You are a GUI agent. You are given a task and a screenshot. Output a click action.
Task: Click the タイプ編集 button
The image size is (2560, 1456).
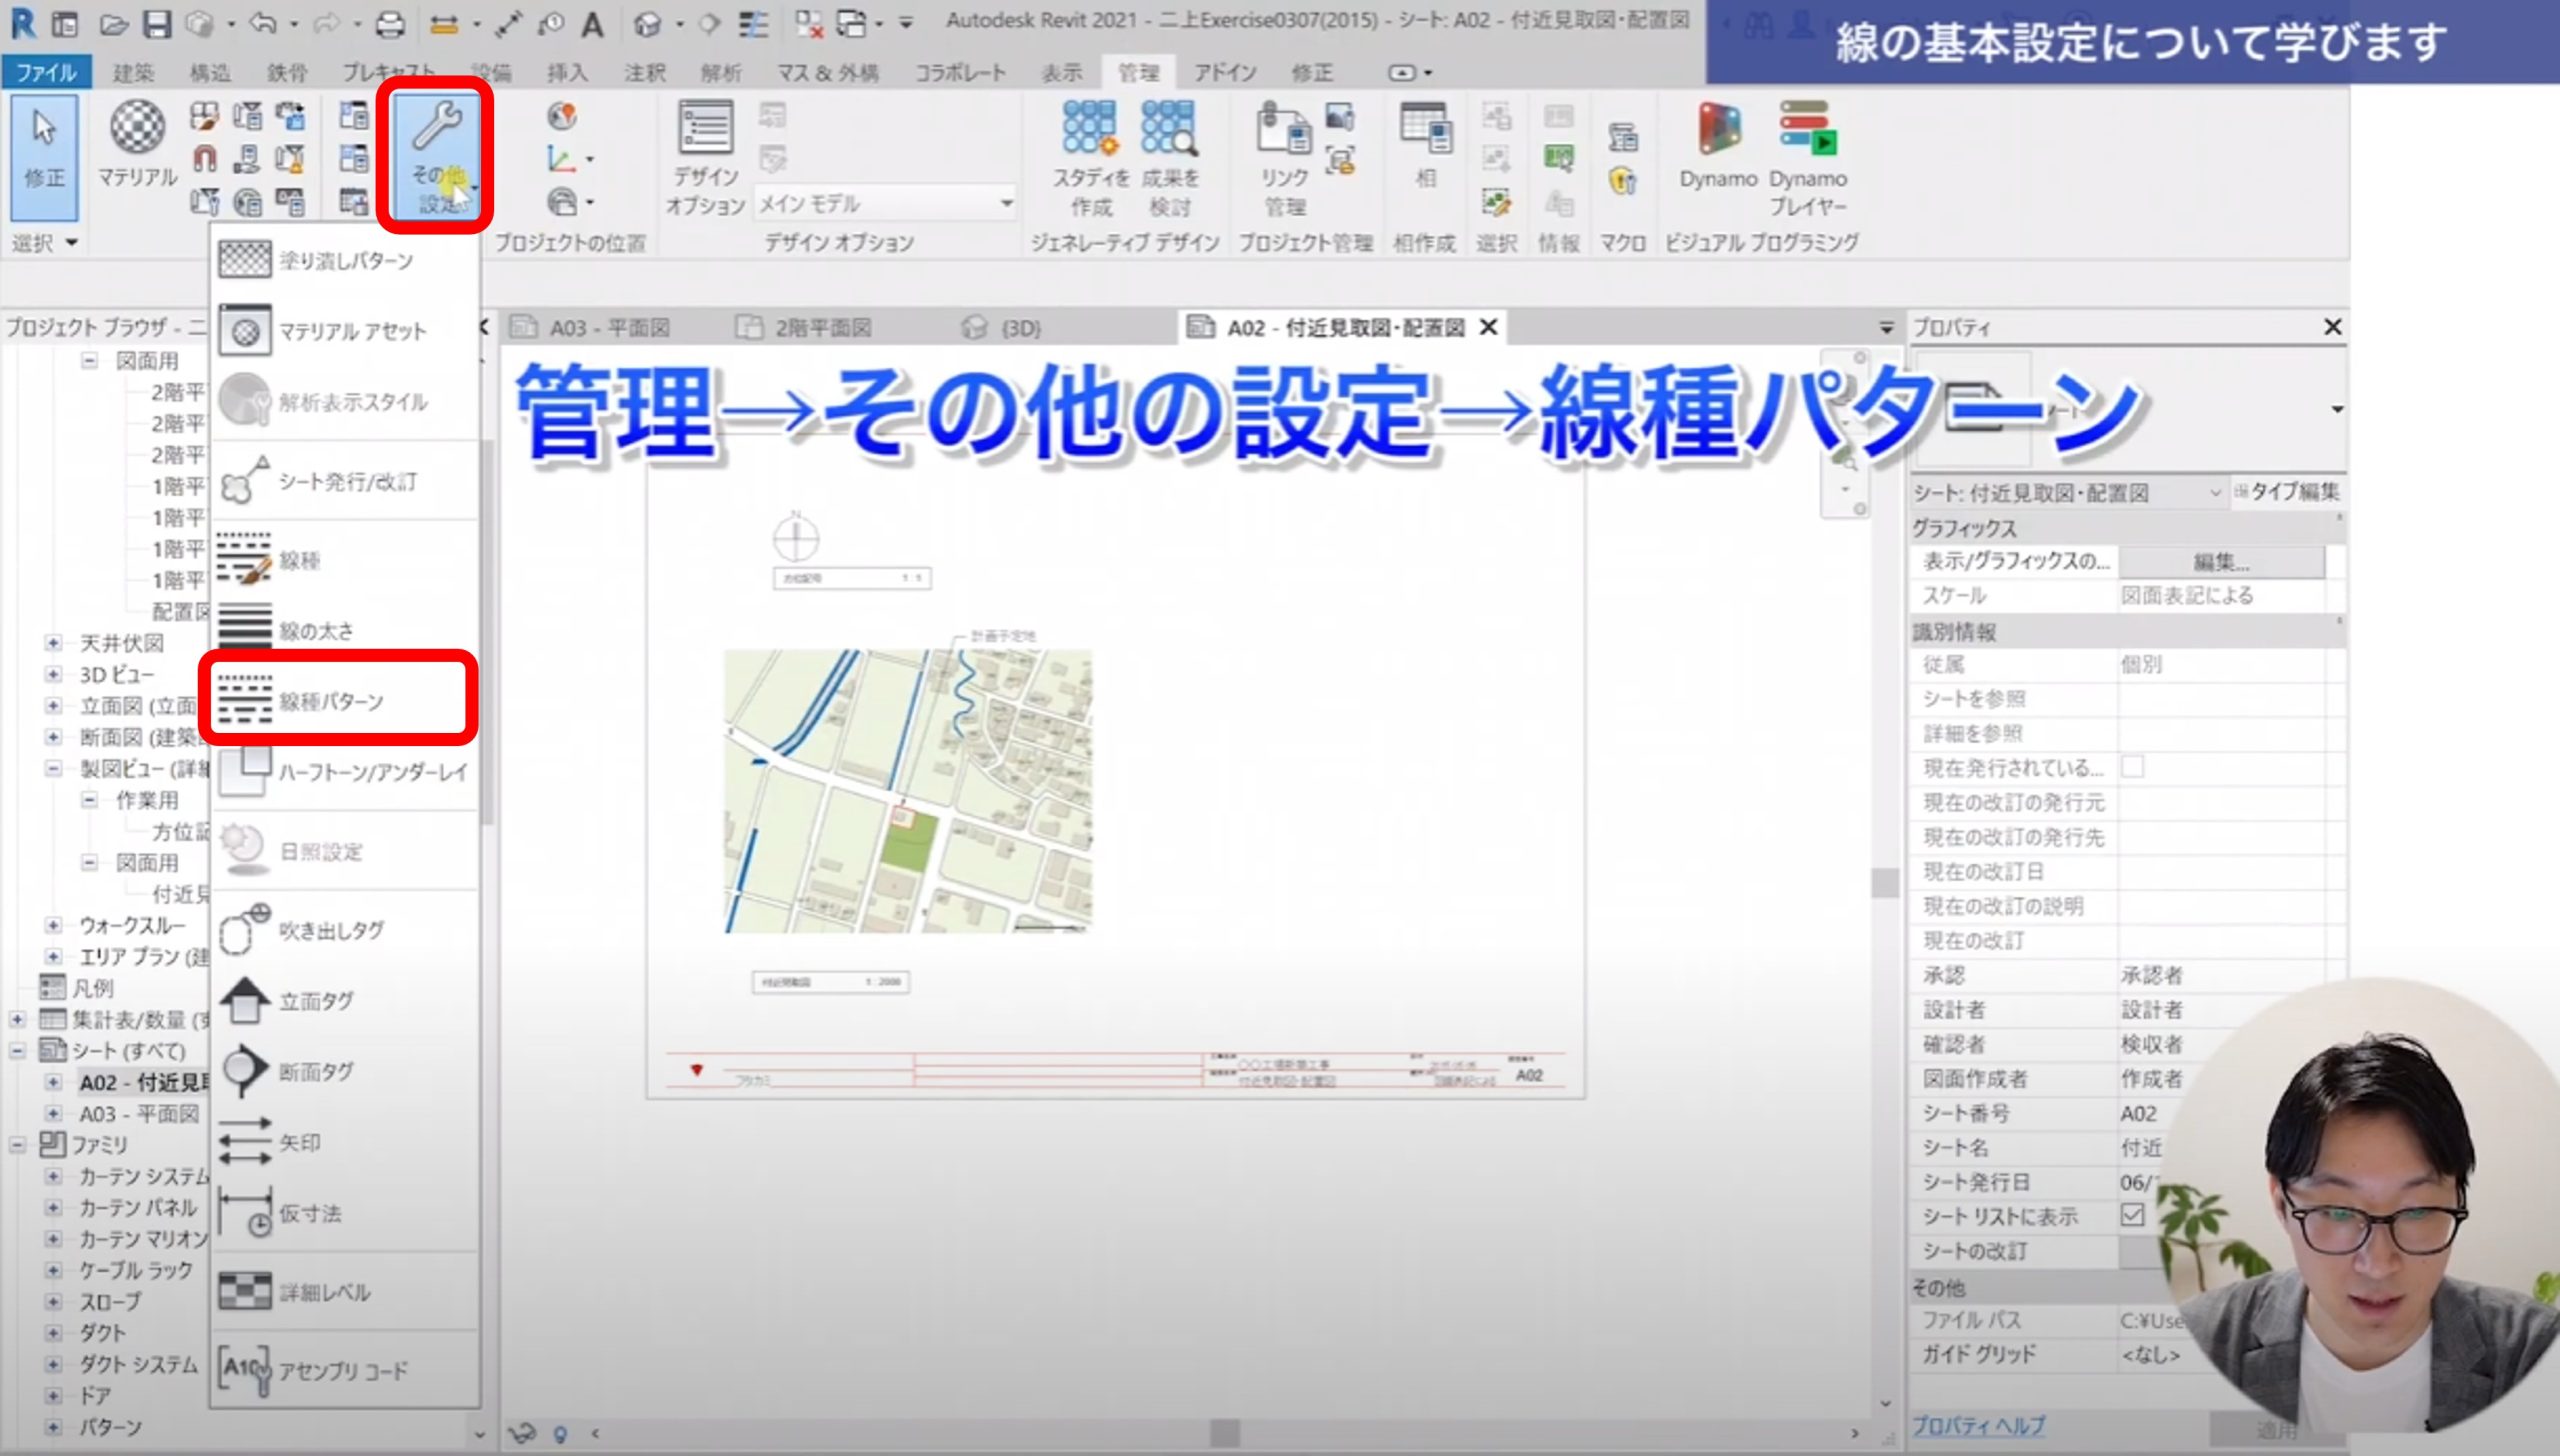[2288, 491]
